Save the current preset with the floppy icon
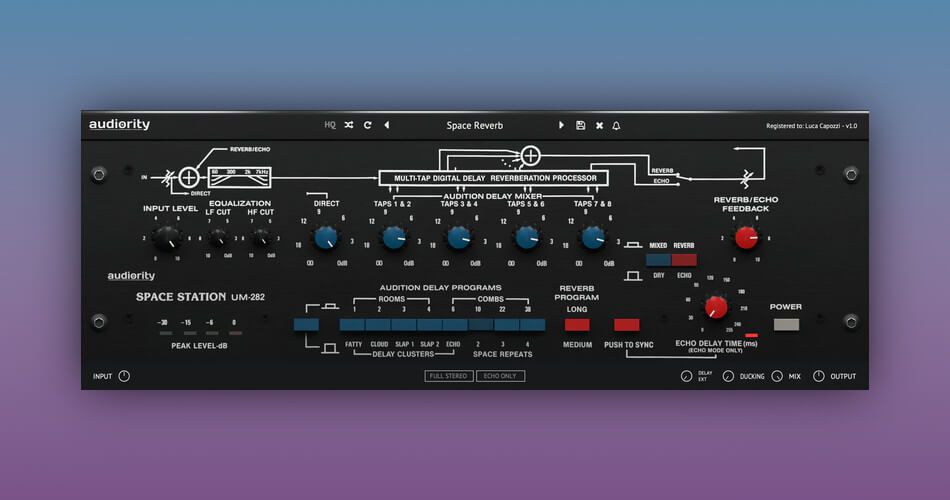The height and width of the screenshot is (500, 950). pyautogui.click(x=581, y=125)
